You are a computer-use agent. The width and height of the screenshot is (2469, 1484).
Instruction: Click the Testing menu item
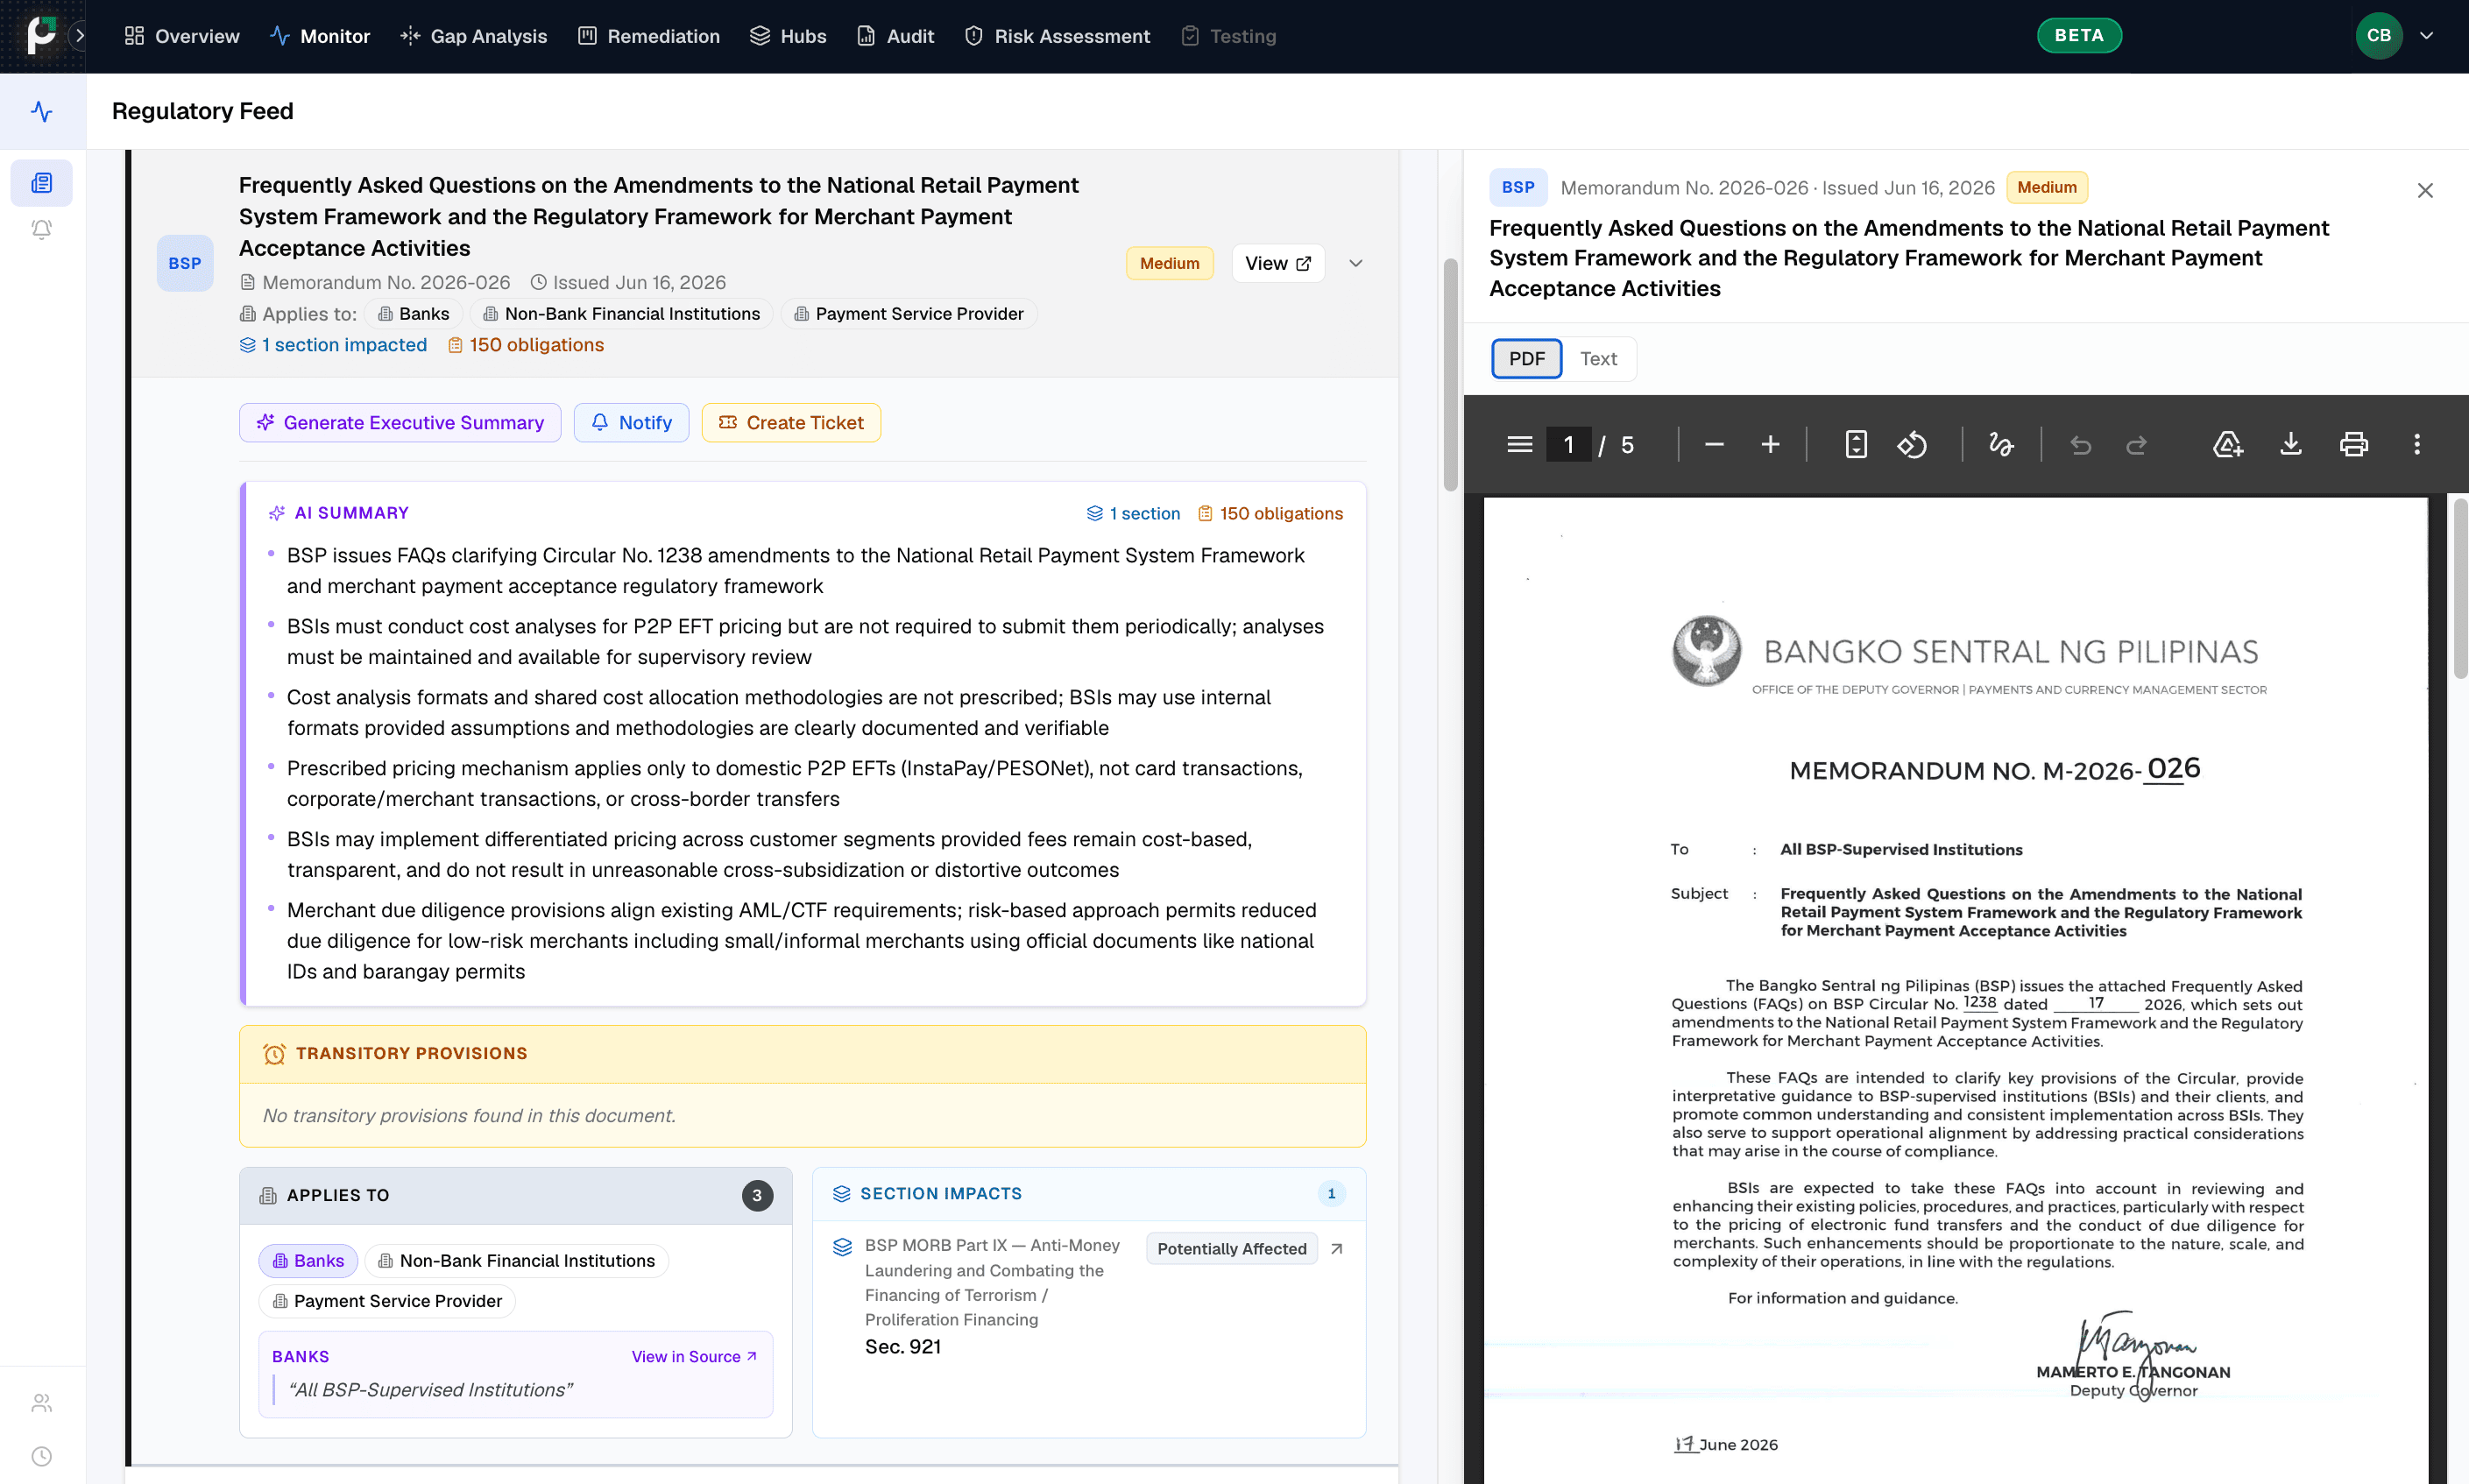pos(1229,36)
